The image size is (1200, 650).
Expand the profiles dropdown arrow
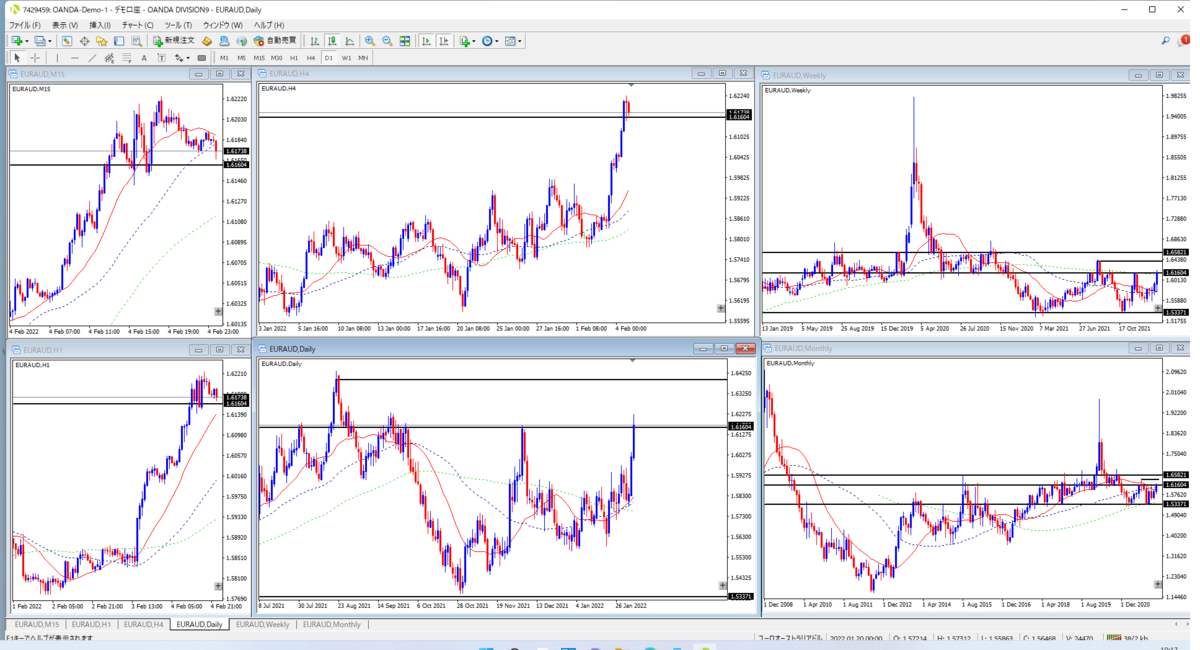tap(51, 41)
